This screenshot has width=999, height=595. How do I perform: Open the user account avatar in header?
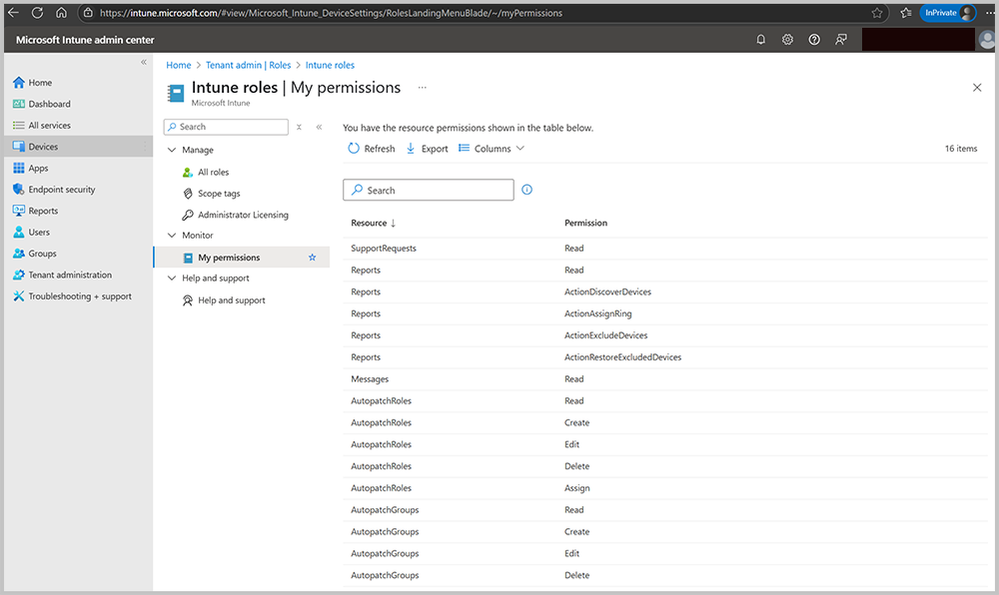pos(988,39)
